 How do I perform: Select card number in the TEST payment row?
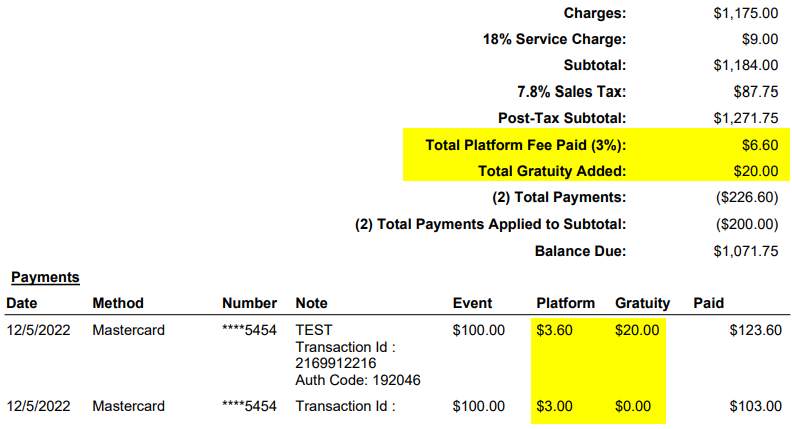tap(249, 330)
